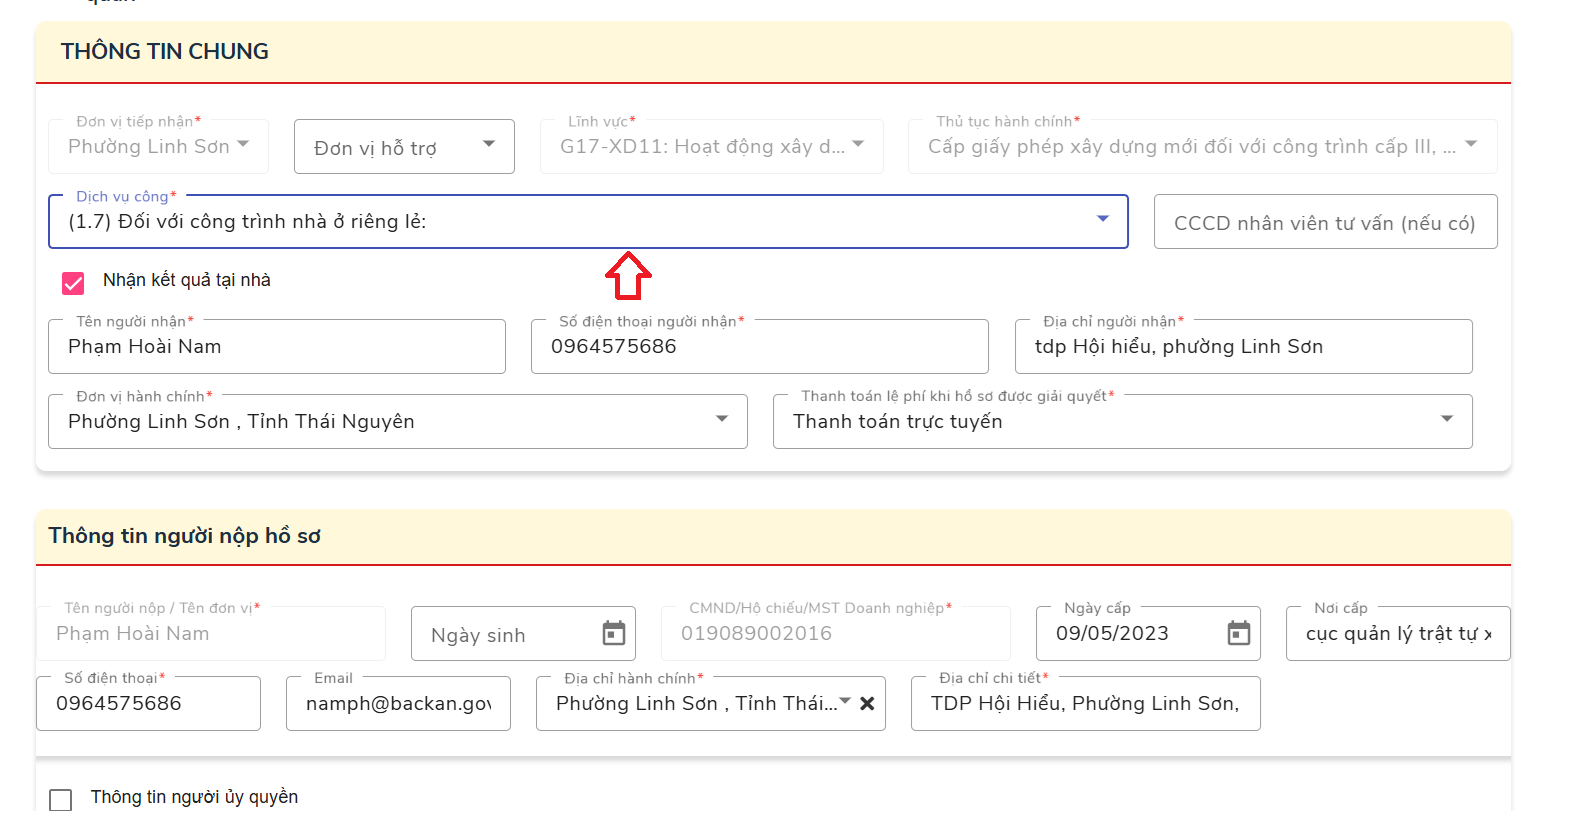Image resolution: width=1579 pixels, height=820 pixels.
Task: Edit the Địa chỉ người nhận field
Action: tap(1242, 347)
